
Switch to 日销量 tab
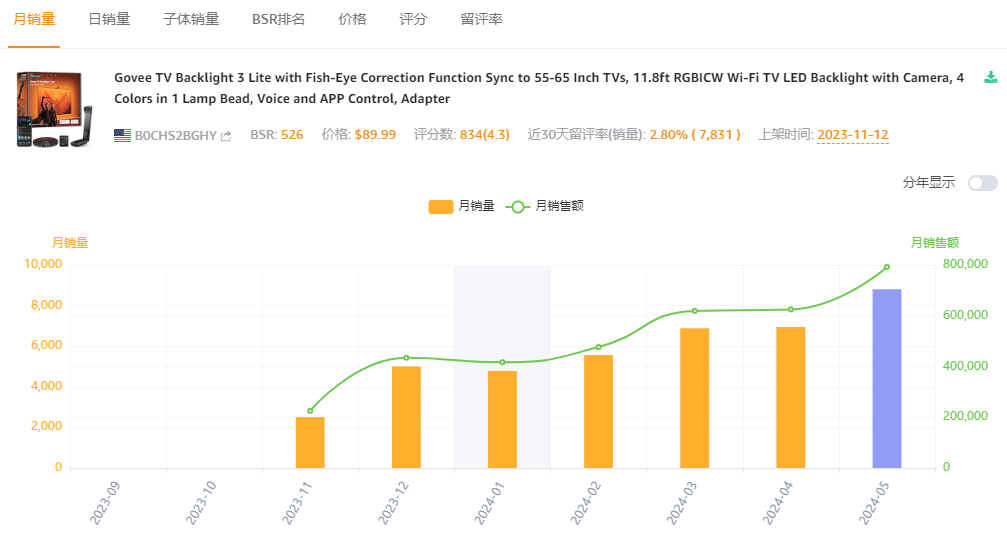click(109, 19)
